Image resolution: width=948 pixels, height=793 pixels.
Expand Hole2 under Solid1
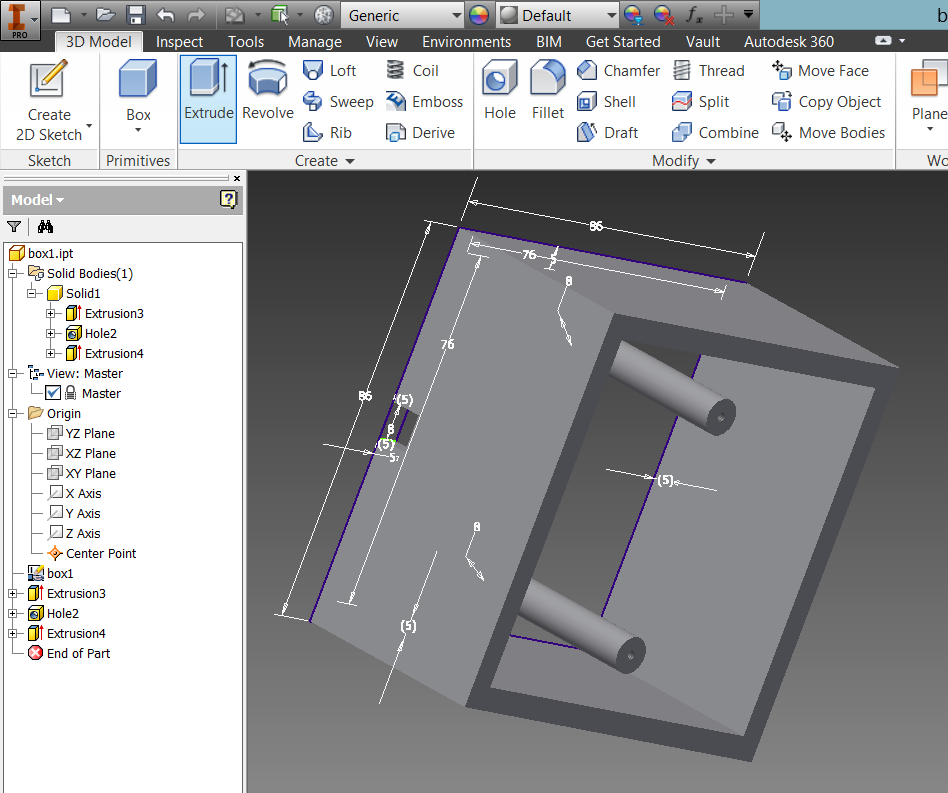51,333
